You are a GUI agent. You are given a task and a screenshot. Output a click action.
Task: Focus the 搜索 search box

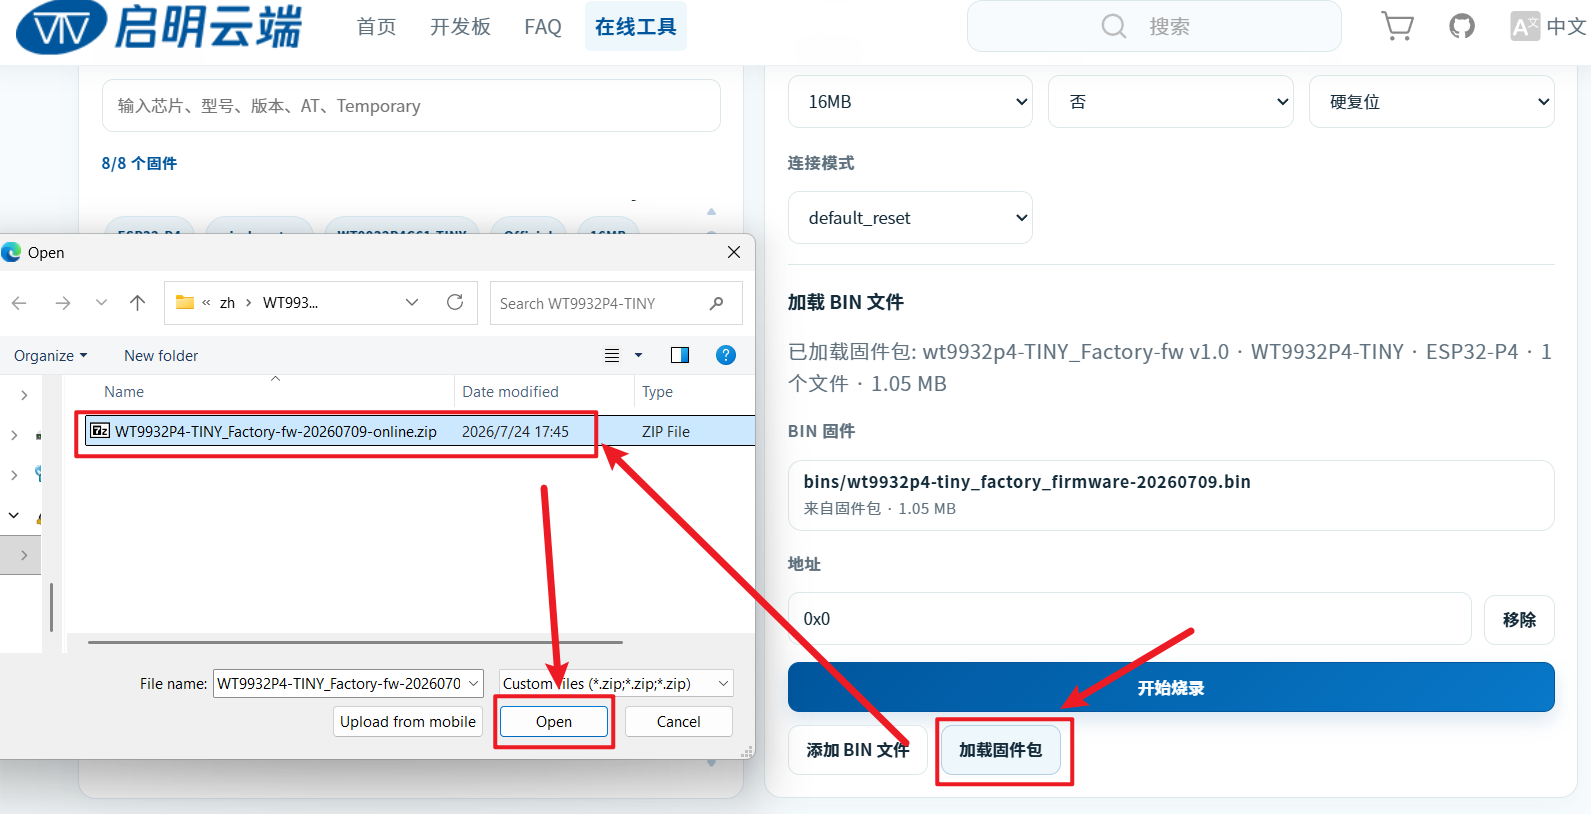click(1154, 26)
